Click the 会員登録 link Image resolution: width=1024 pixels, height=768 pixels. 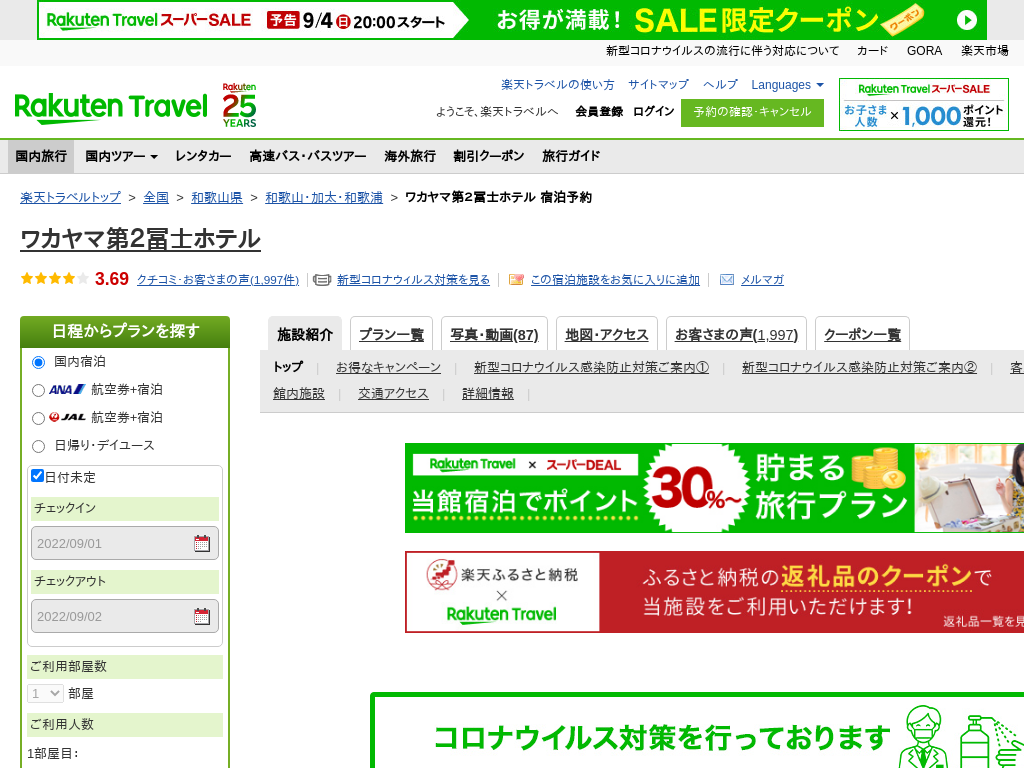point(599,112)
